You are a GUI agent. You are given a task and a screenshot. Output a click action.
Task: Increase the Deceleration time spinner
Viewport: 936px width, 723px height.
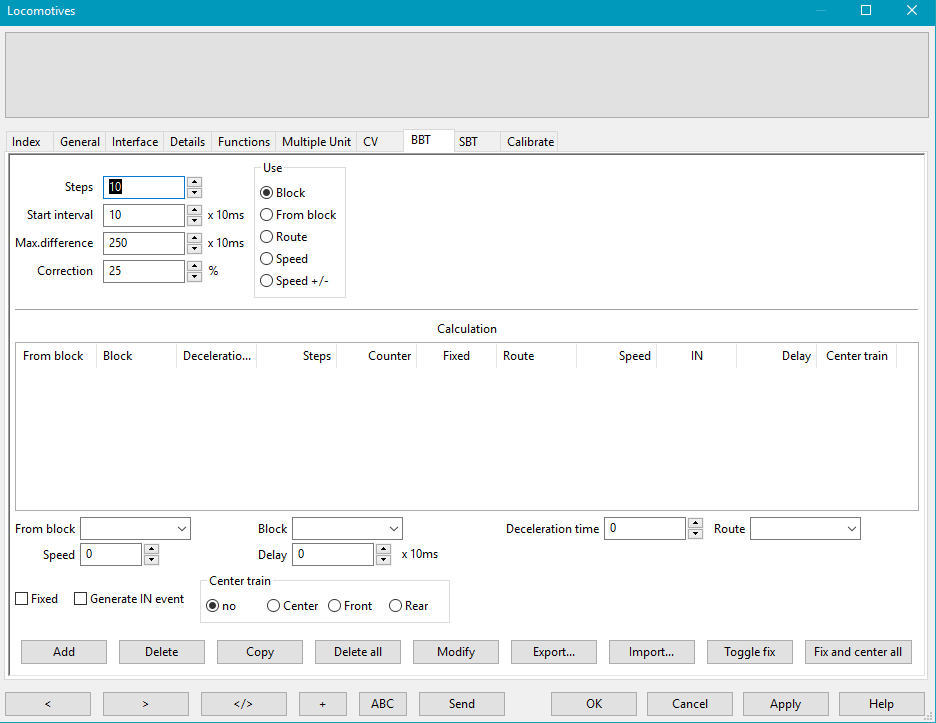695,523
